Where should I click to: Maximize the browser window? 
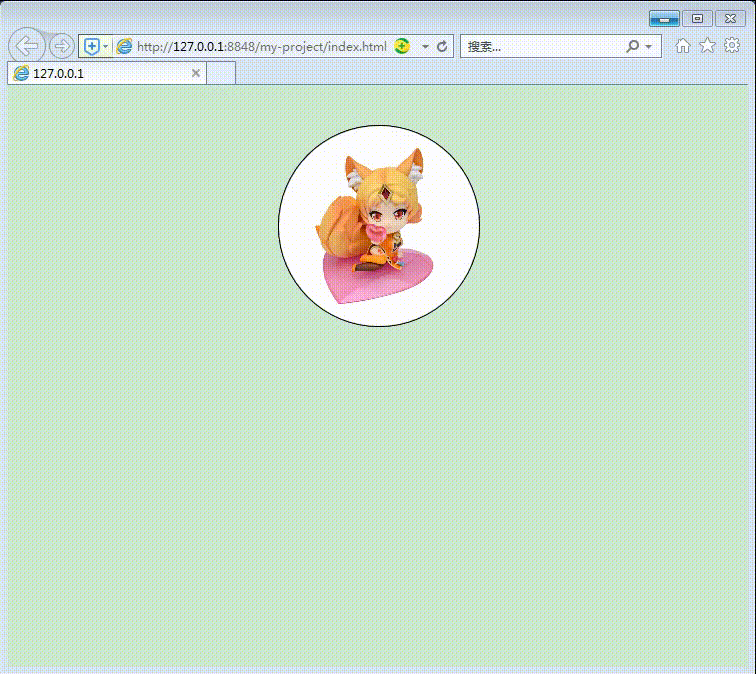[697, 19]
